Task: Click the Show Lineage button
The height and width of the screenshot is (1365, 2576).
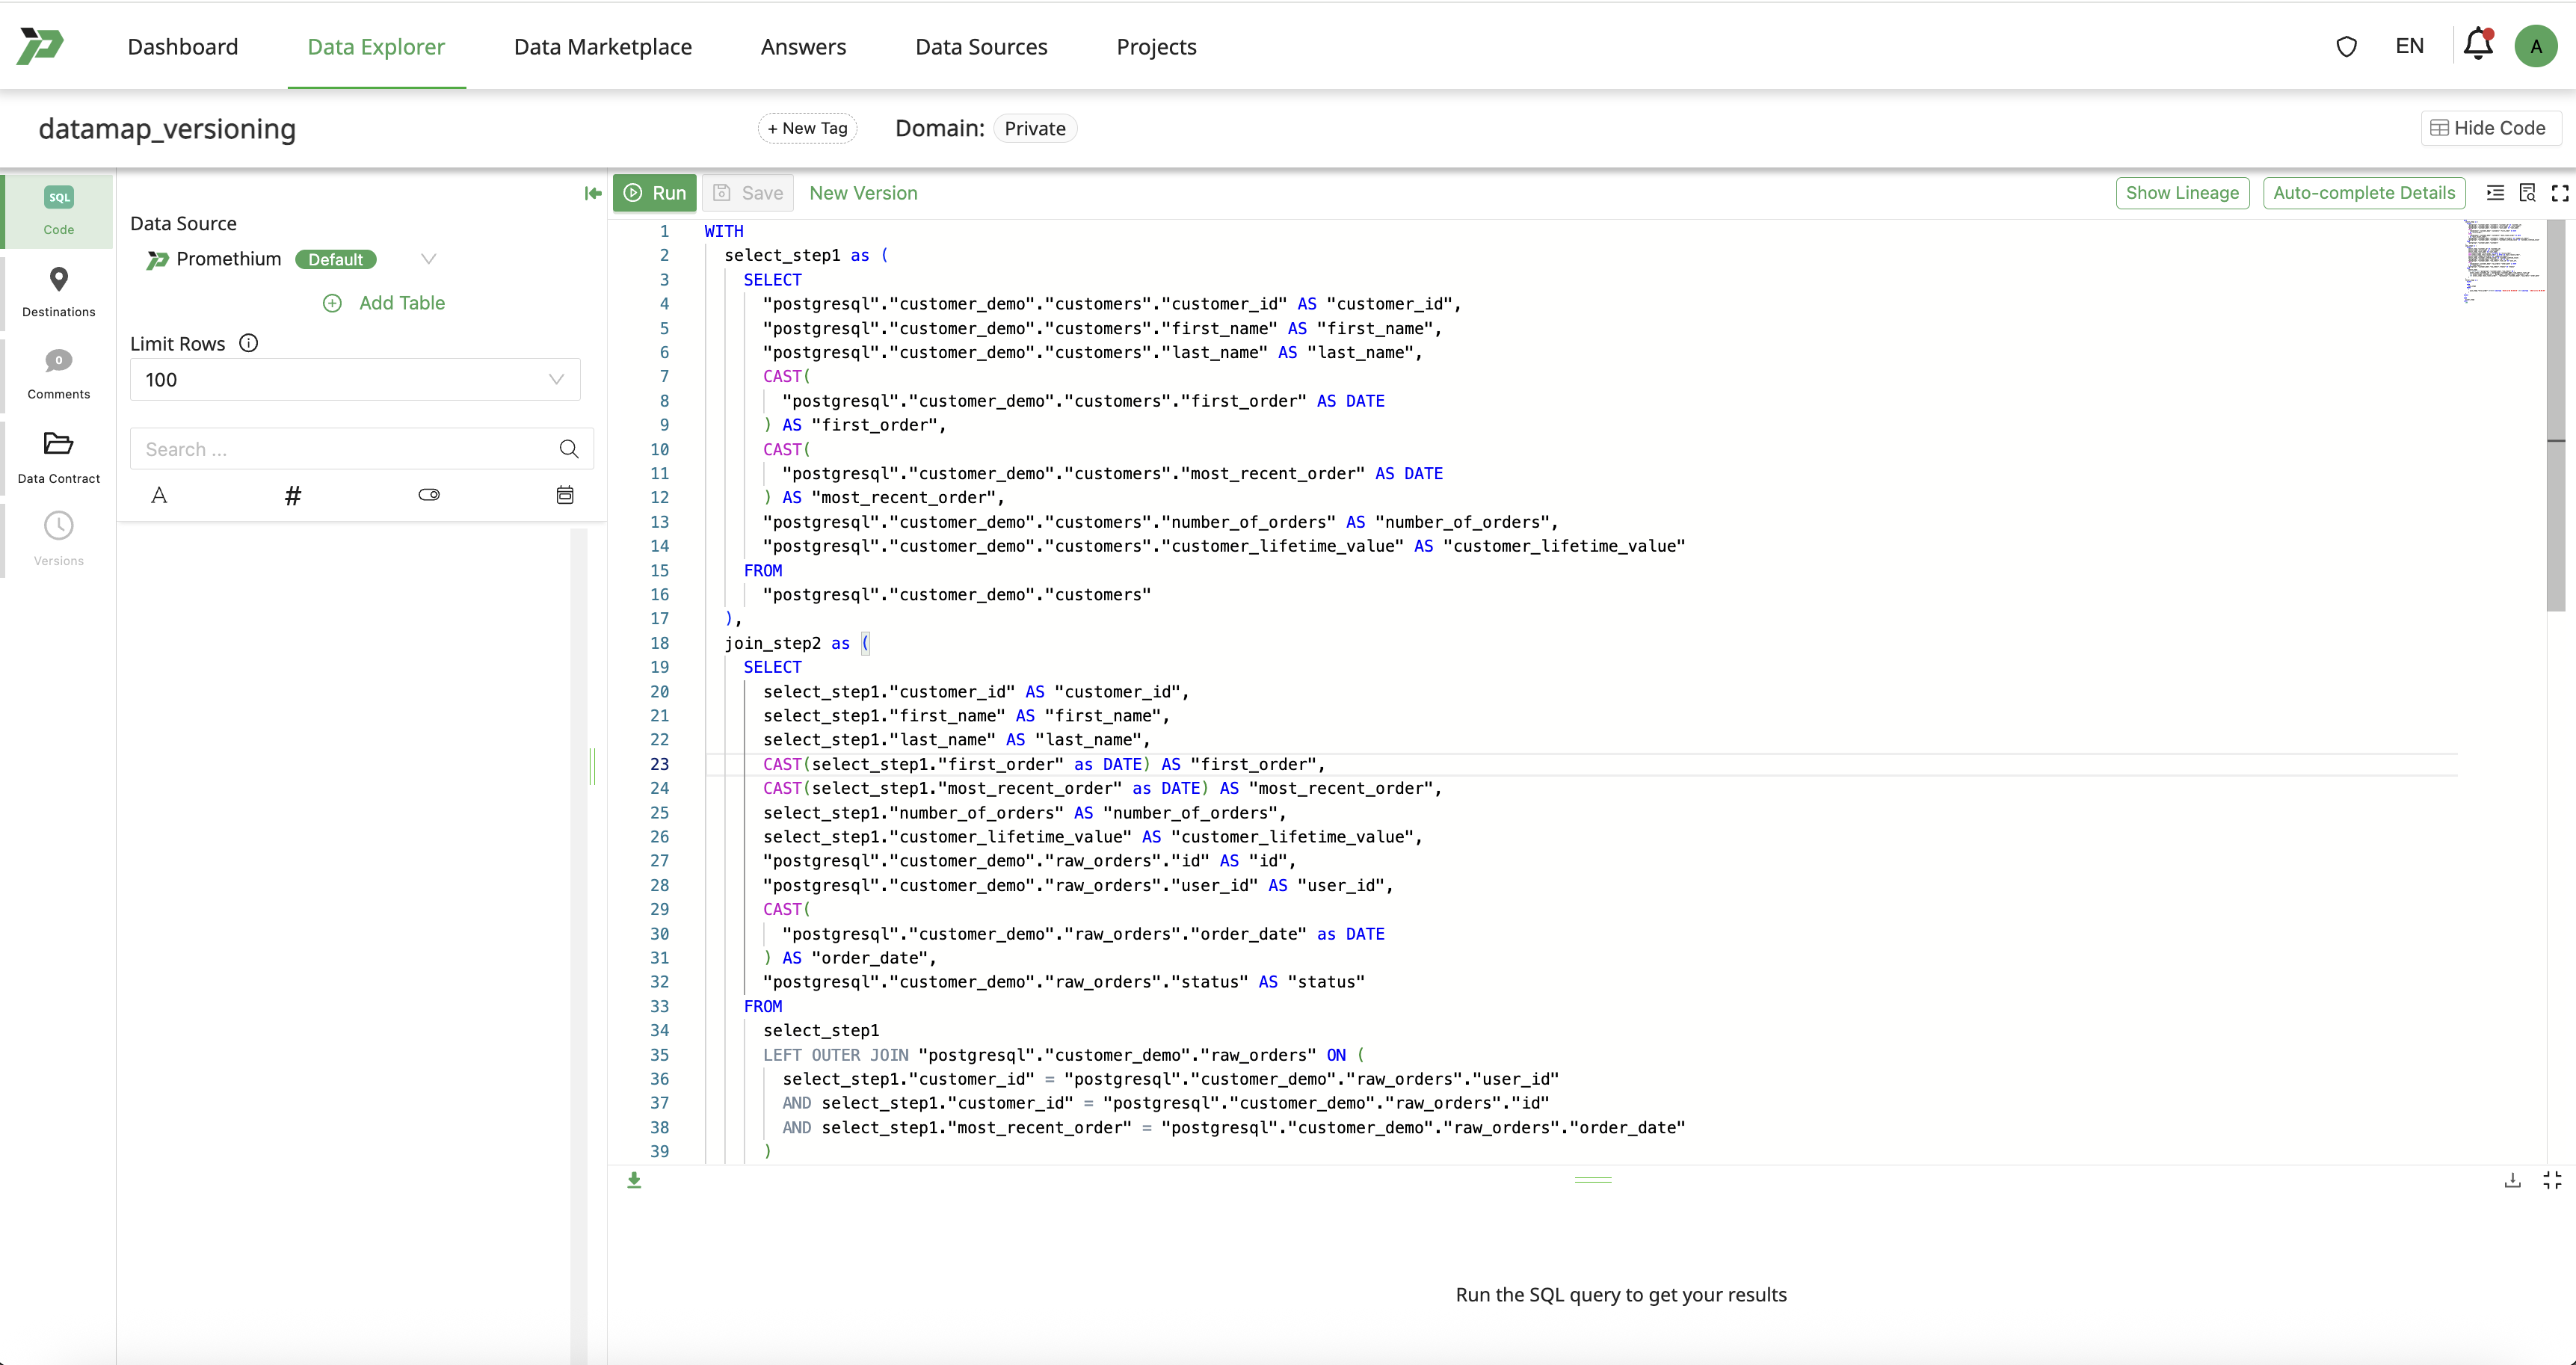Action: [2182, 193]
